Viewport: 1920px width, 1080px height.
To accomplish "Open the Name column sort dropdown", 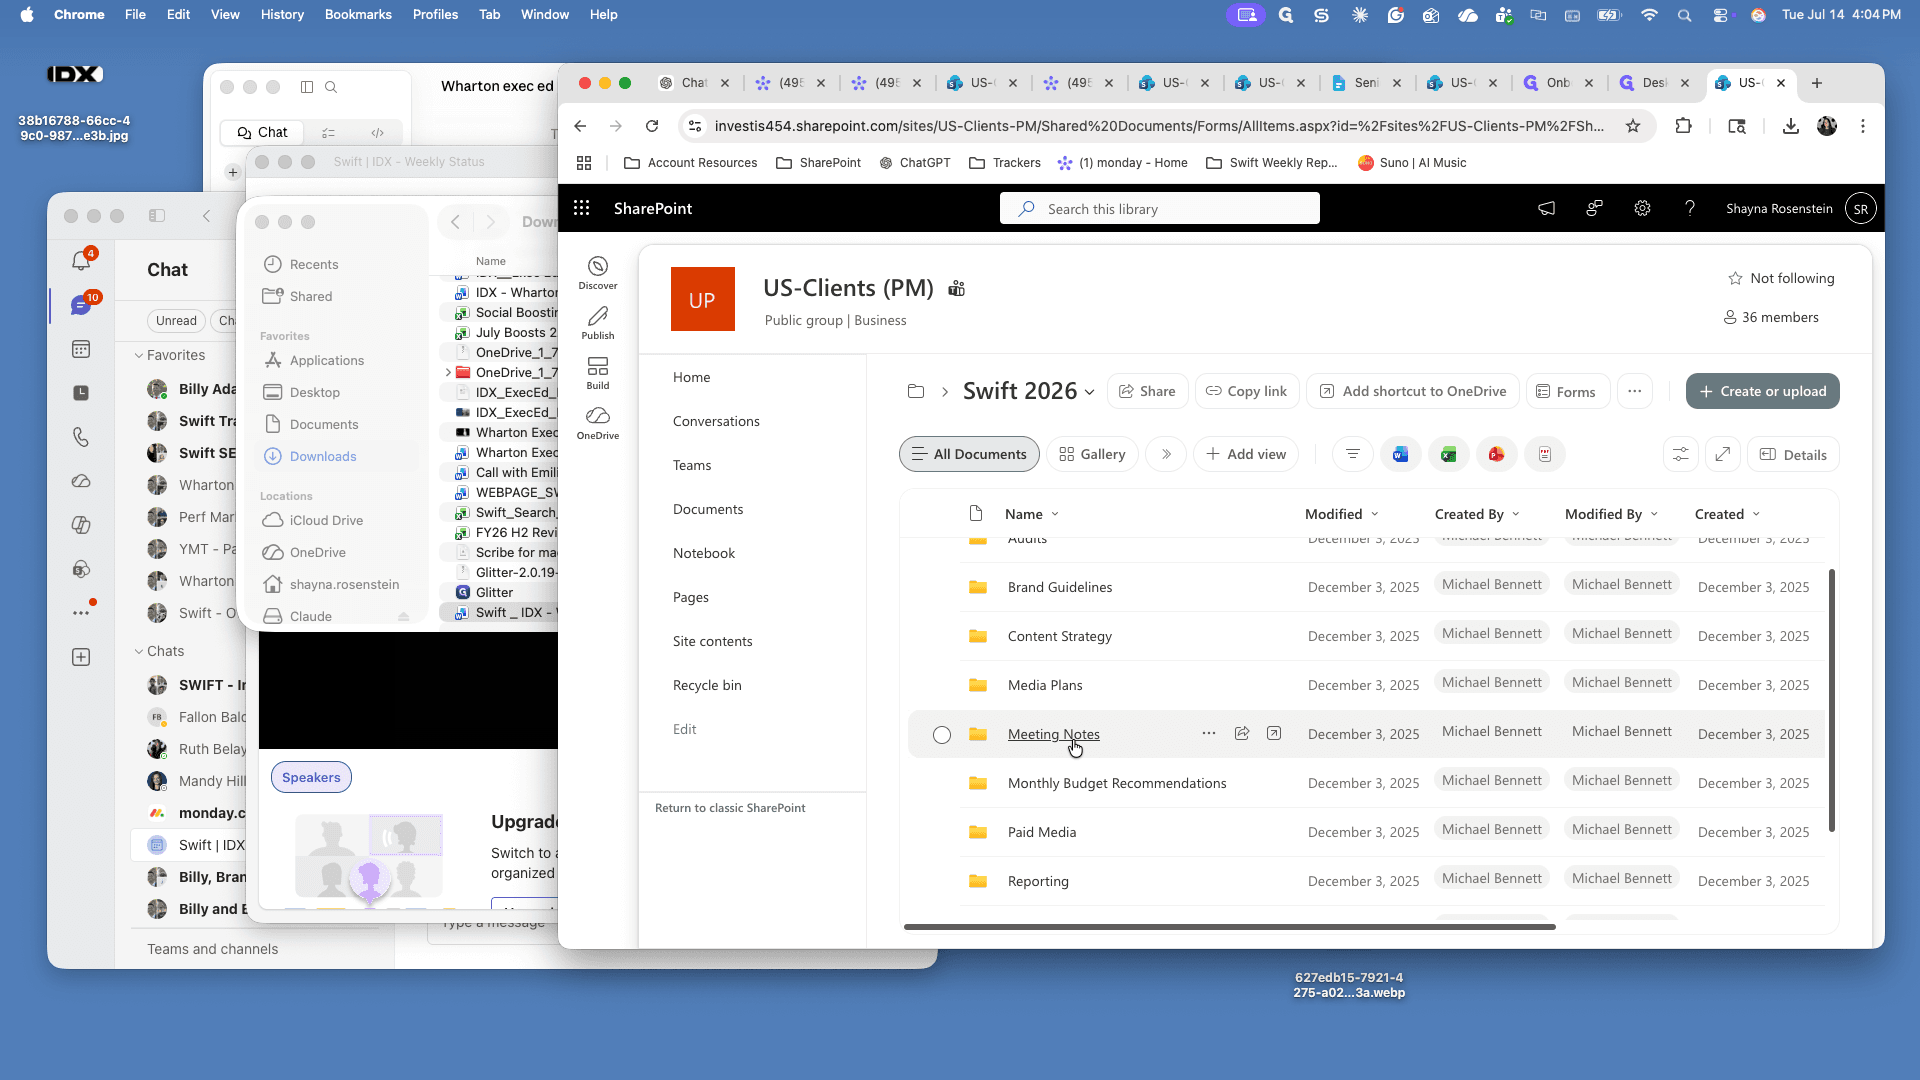I will (x=1055, y=514).
